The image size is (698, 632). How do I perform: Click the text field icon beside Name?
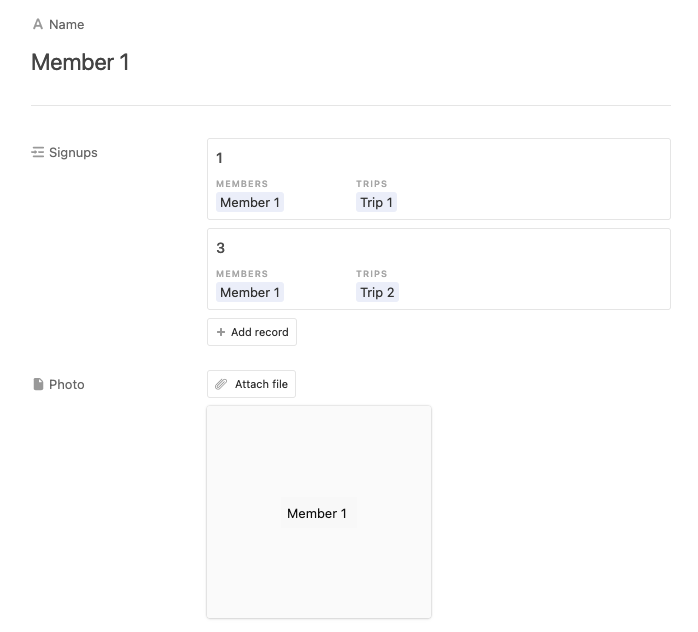38,24
